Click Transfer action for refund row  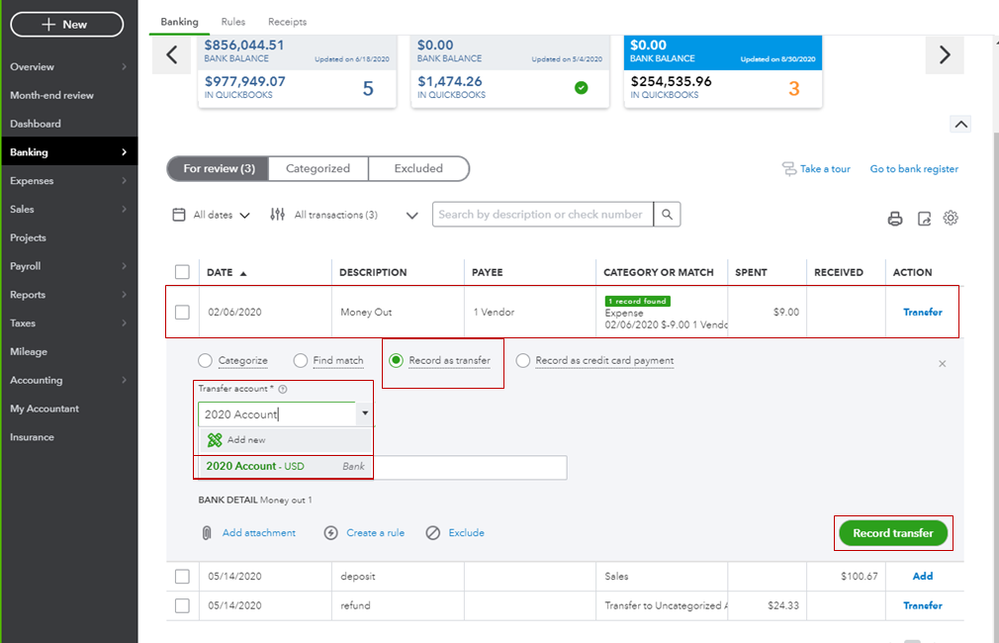pos(923,605)
